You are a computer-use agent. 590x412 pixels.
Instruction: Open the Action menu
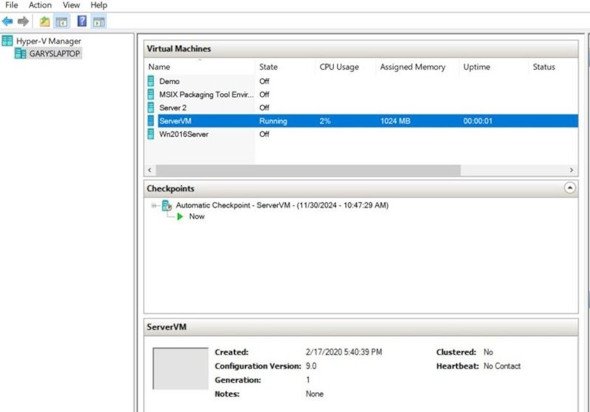pyautogui.click(x=40, y=5)
